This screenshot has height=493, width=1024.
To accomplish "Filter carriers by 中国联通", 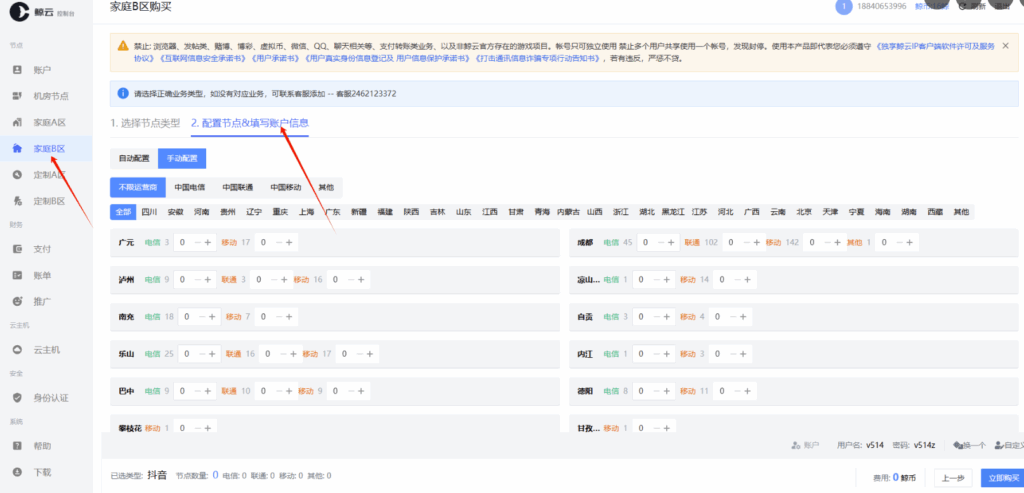I will [238, 187].
